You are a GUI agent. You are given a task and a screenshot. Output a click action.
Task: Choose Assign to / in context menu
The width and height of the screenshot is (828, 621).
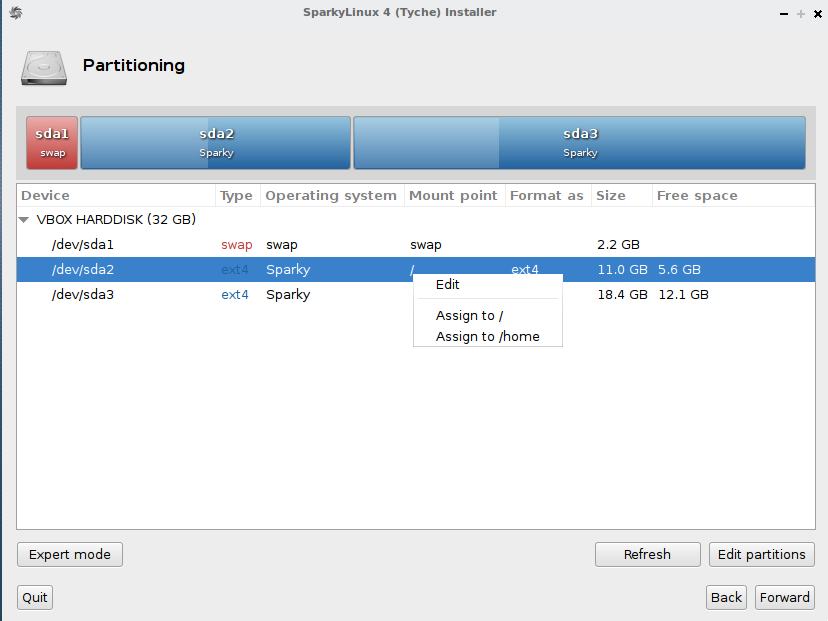(x=487, y=315)
